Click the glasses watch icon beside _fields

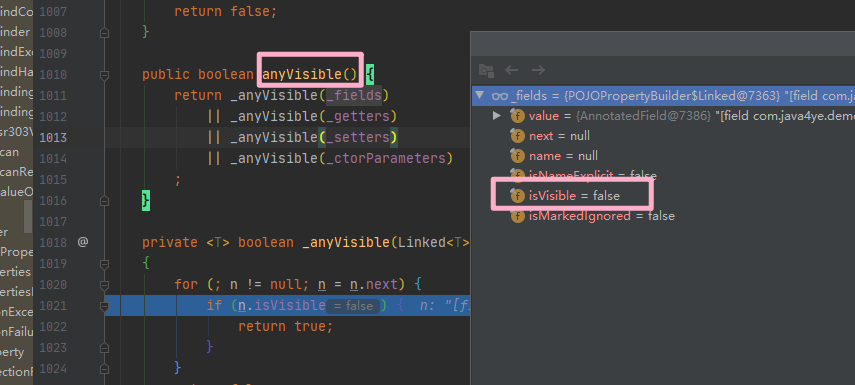[499, 96]
